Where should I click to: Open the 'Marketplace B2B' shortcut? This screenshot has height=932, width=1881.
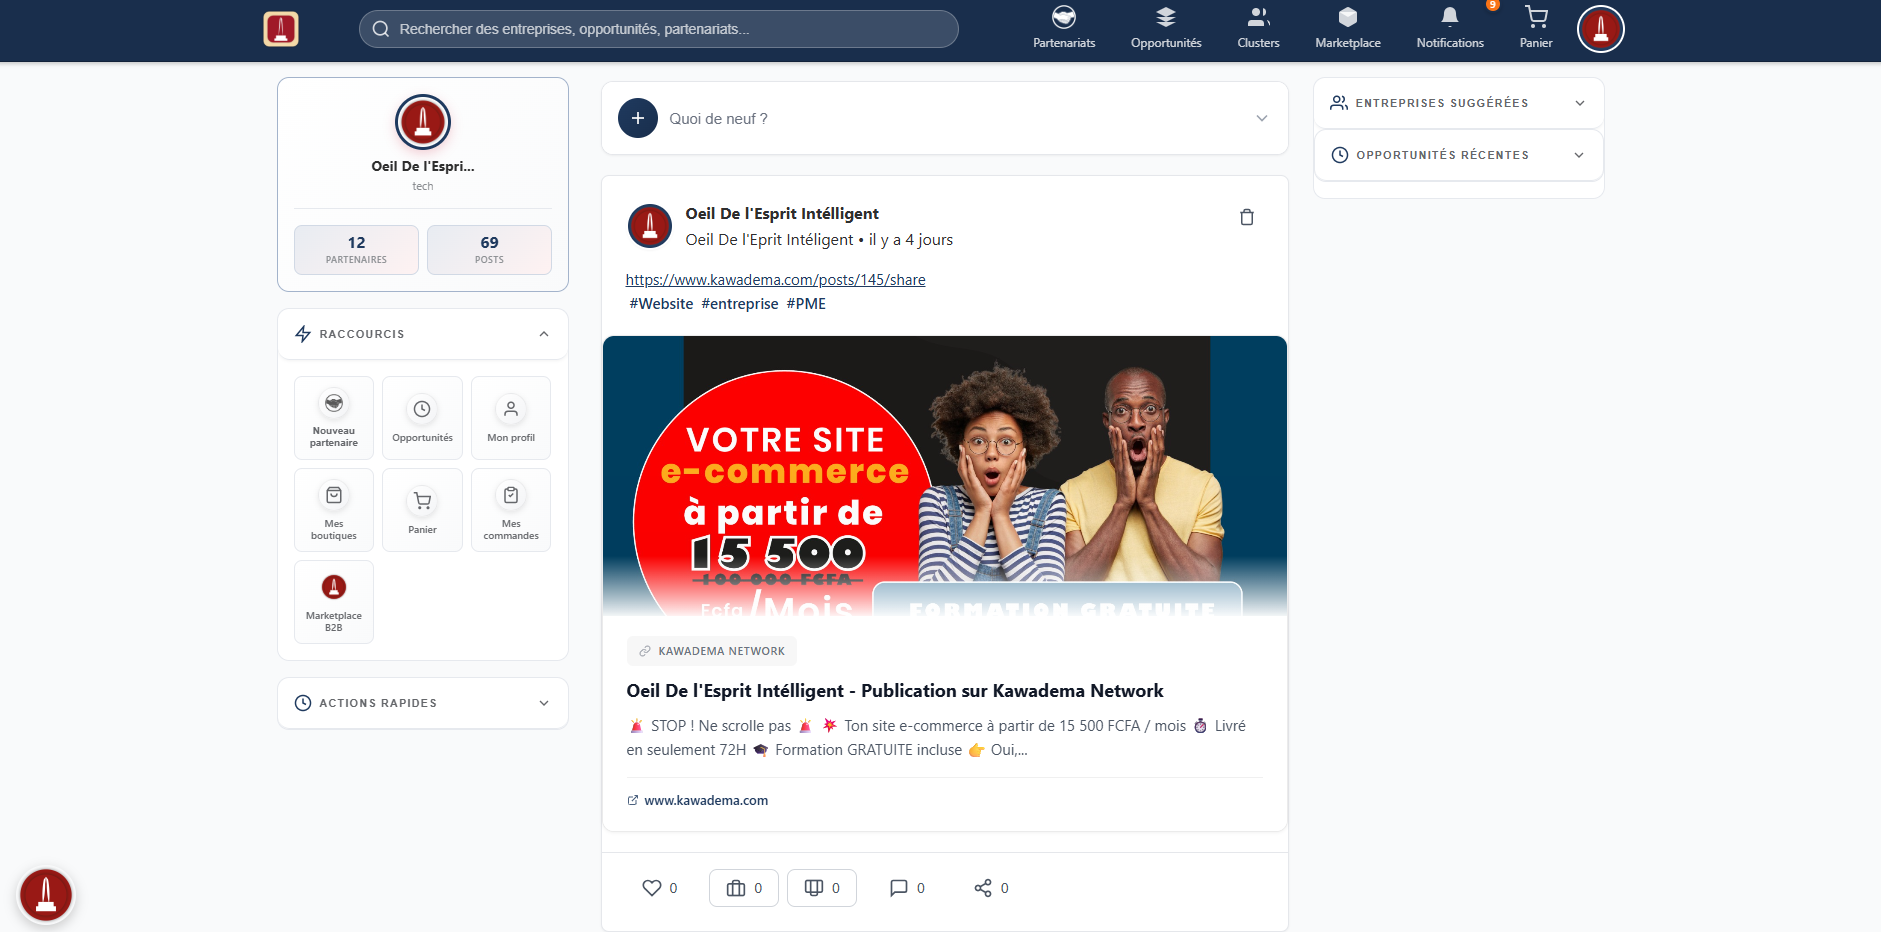click(x=333, y=601)
